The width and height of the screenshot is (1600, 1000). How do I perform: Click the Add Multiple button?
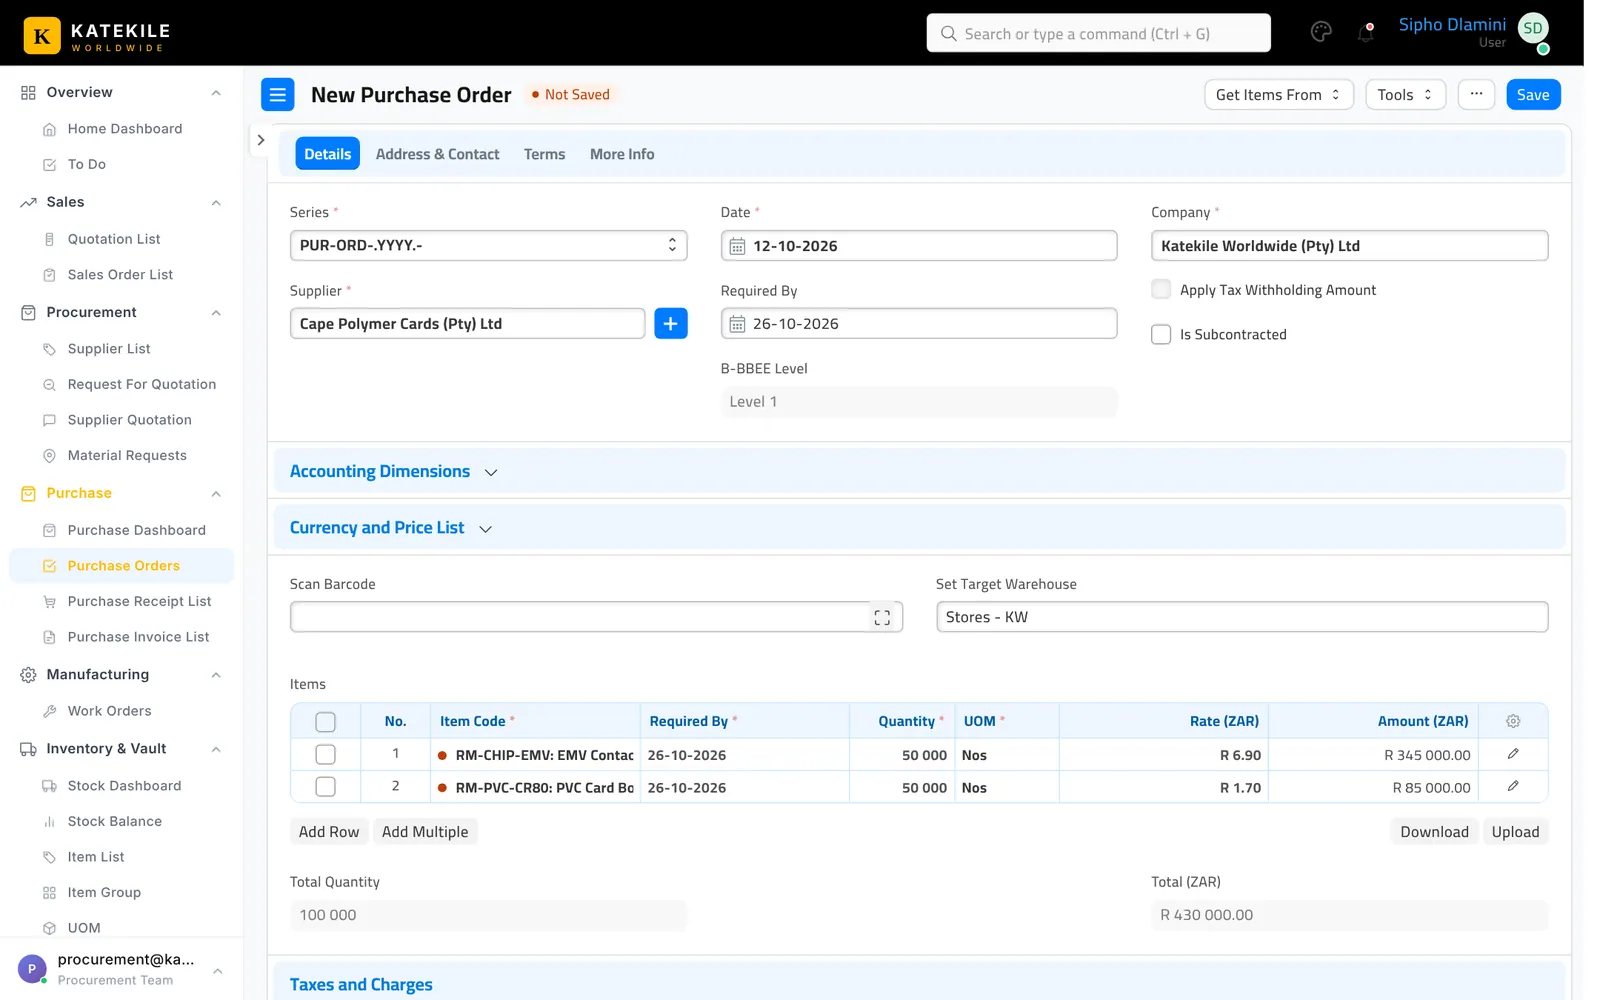[425, 832]
